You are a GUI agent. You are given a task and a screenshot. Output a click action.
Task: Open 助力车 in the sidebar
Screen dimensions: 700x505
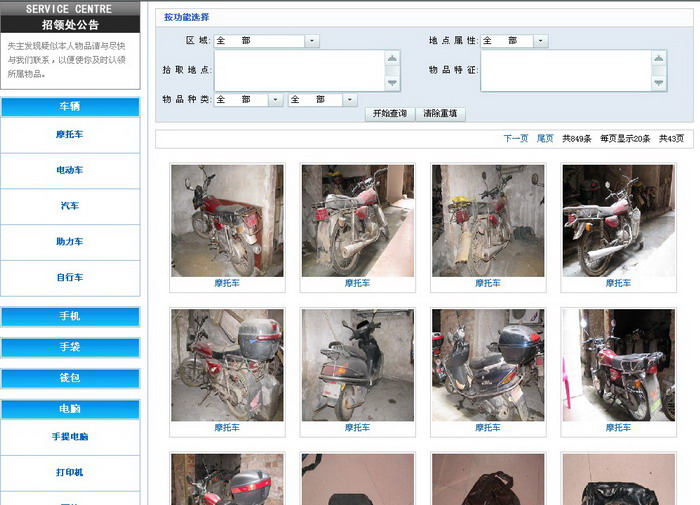(x=70, y=242)
